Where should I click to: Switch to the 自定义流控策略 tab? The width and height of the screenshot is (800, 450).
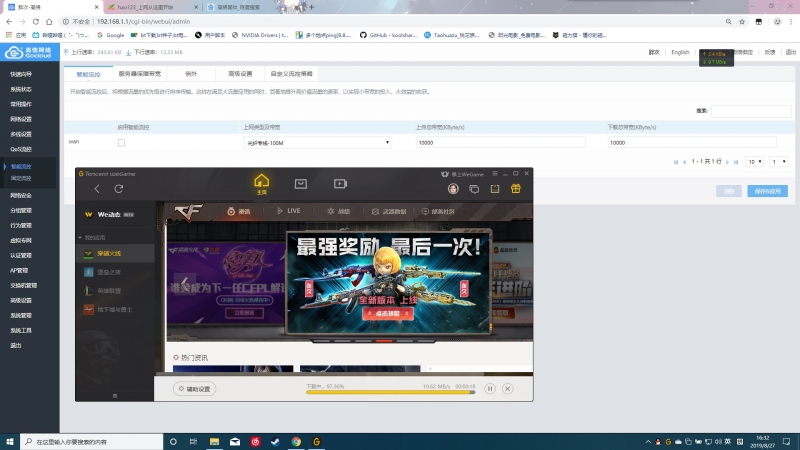291,73
